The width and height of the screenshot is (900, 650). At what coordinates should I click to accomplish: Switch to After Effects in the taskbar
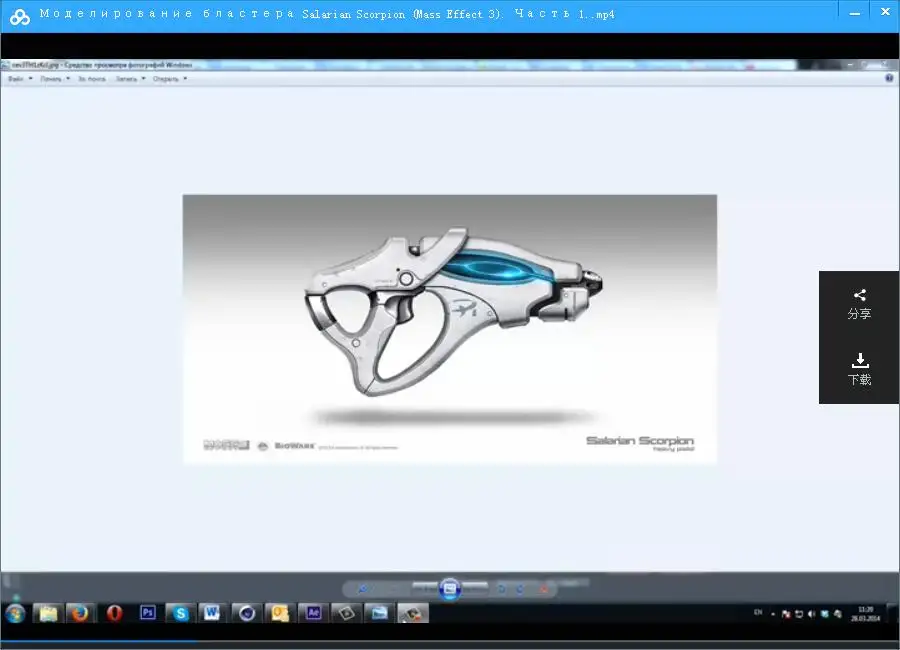[313, 614]
